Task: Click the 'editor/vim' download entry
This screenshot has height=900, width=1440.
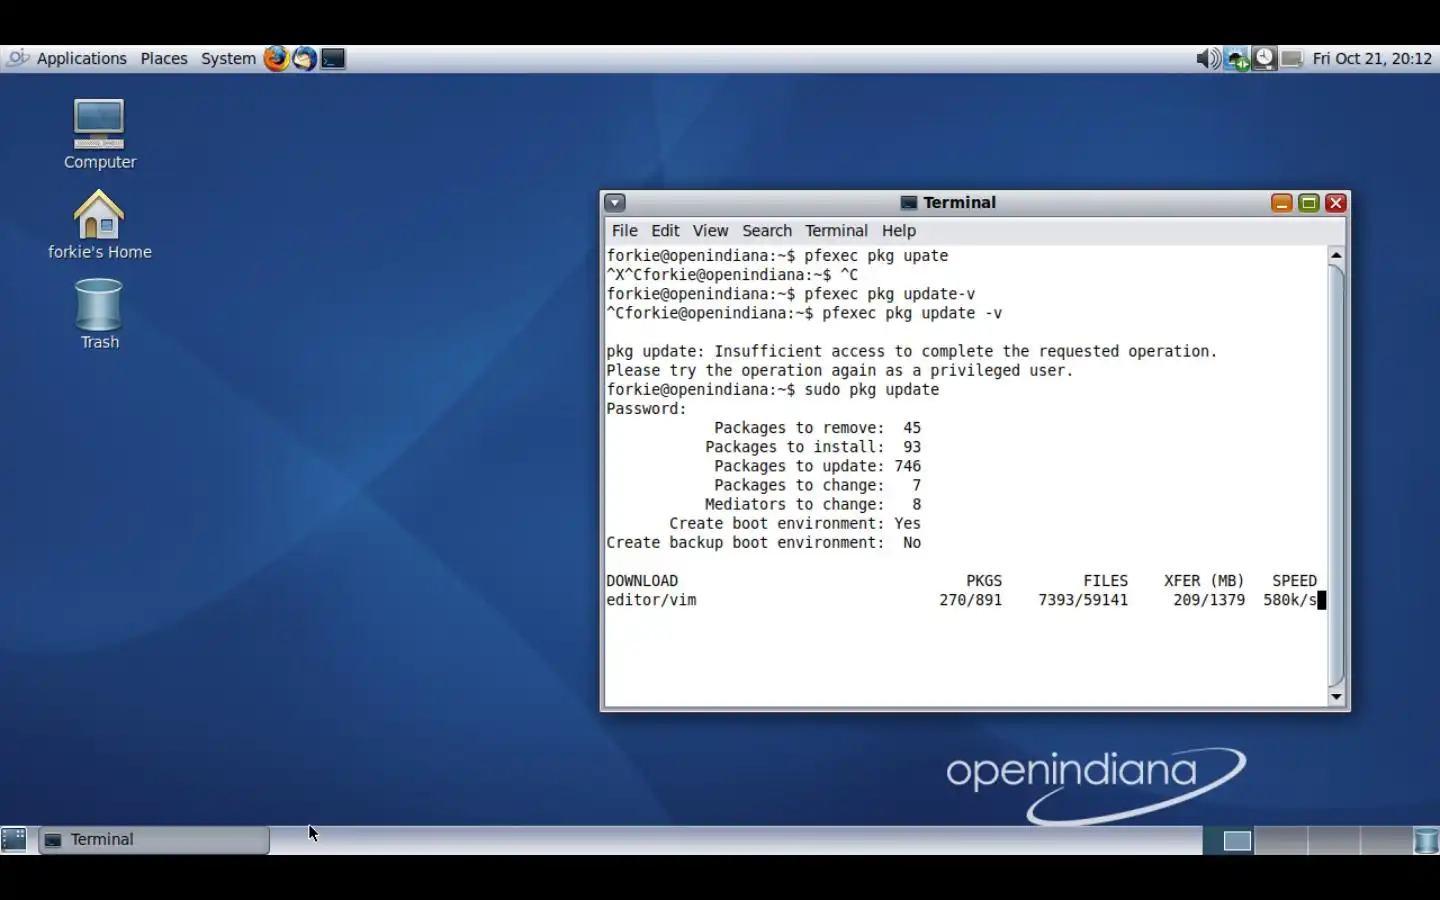Action: point(651,600)
